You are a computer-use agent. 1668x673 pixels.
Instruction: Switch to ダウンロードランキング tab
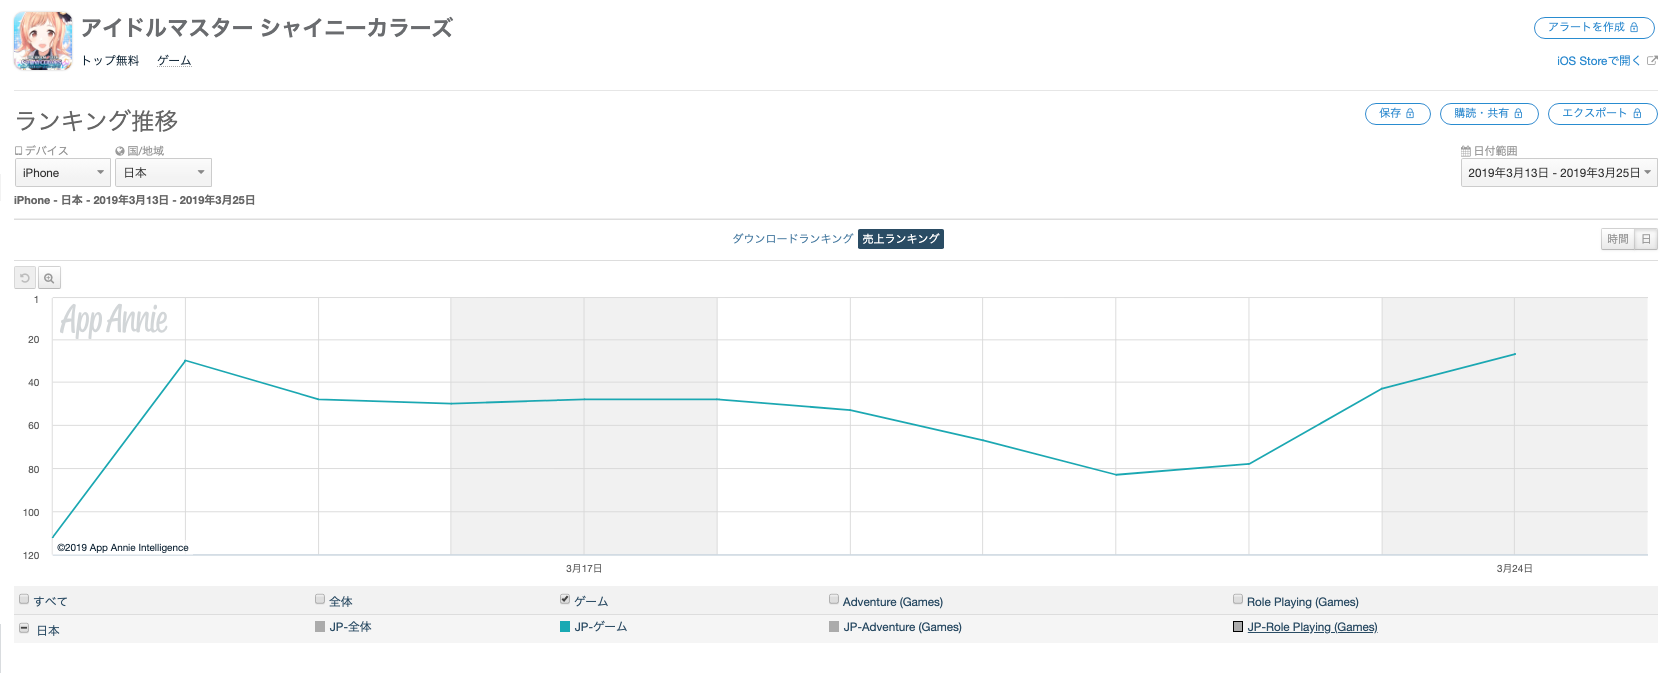point(793,239)
